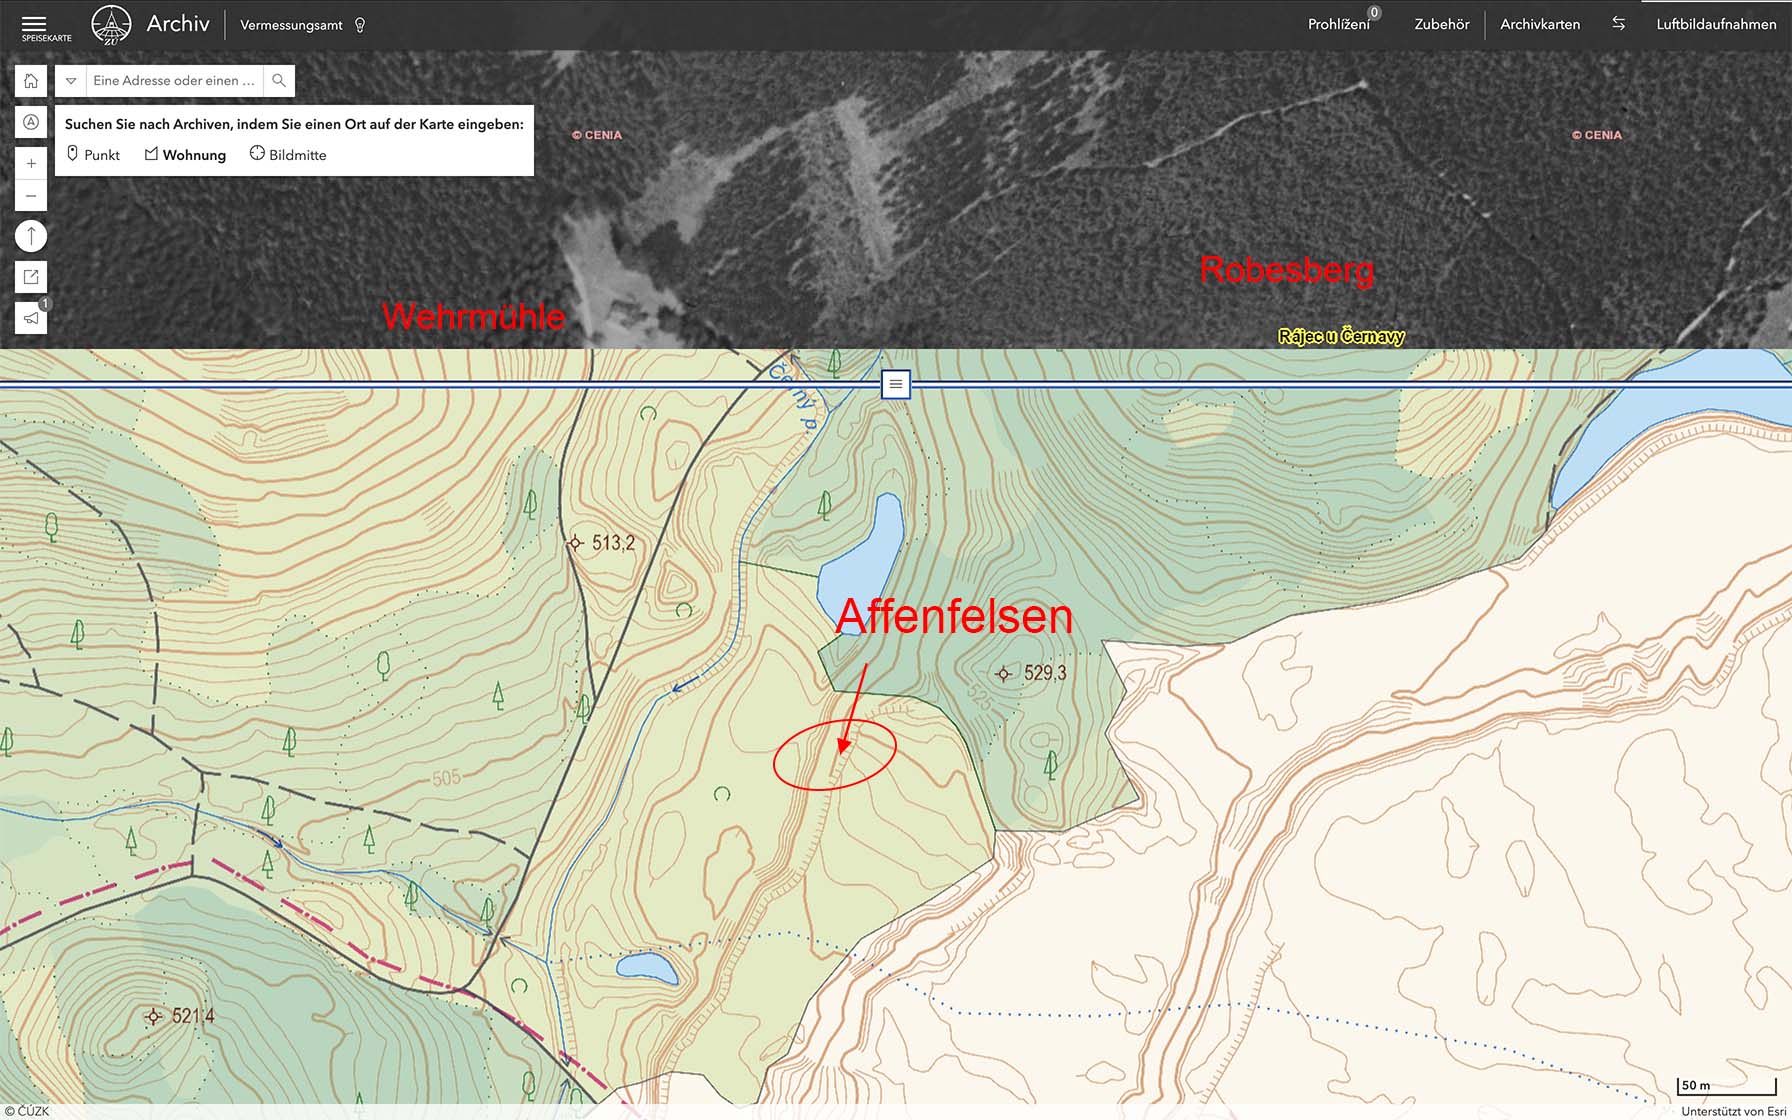1792x1120 pixels.
Task: Click the circled A button in sidebar
Action: coord(31,122)
